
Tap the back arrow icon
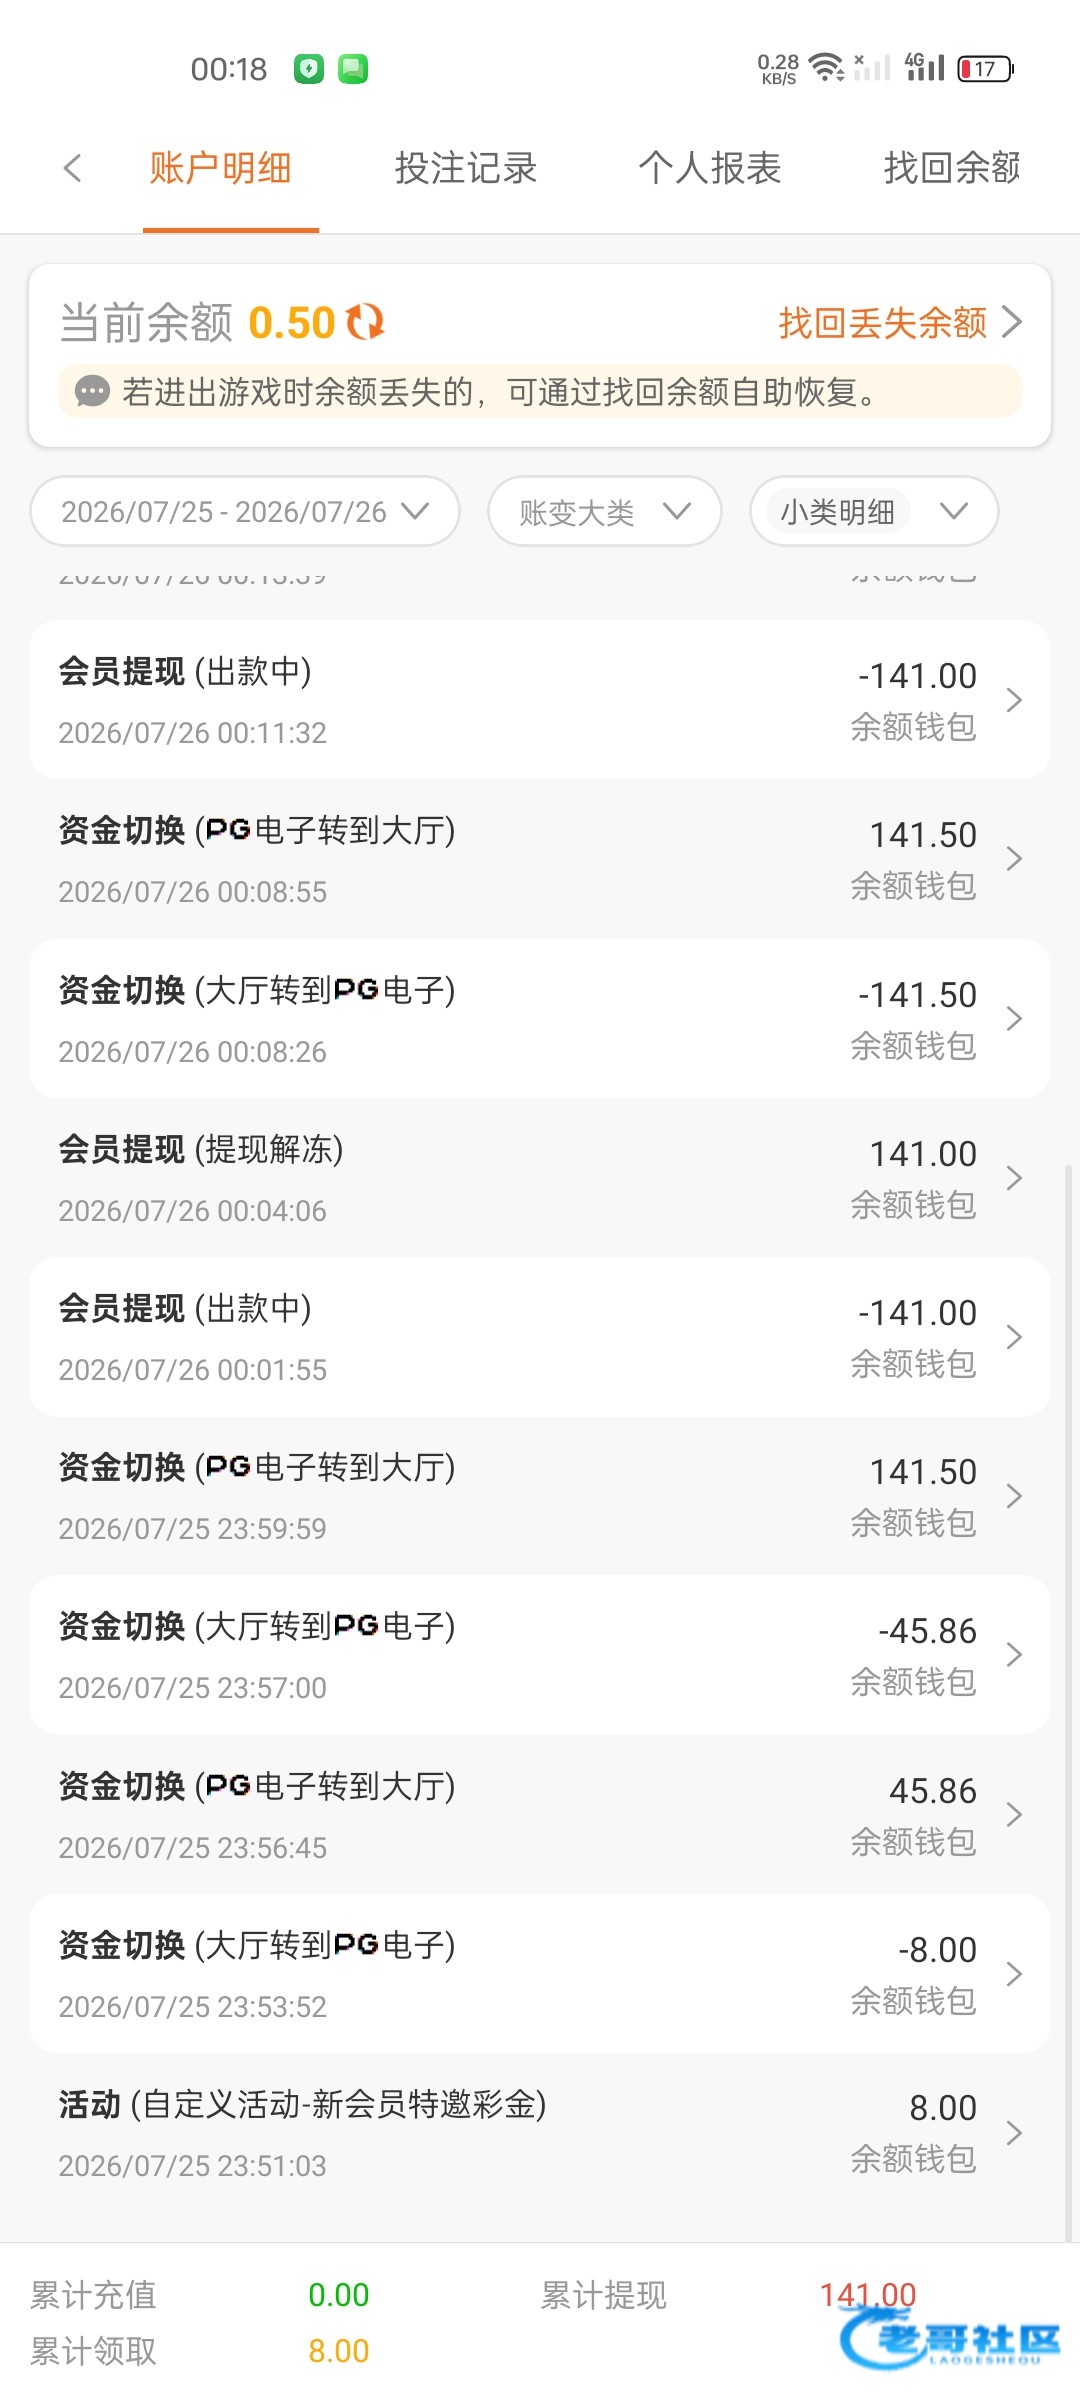point(72,168)
